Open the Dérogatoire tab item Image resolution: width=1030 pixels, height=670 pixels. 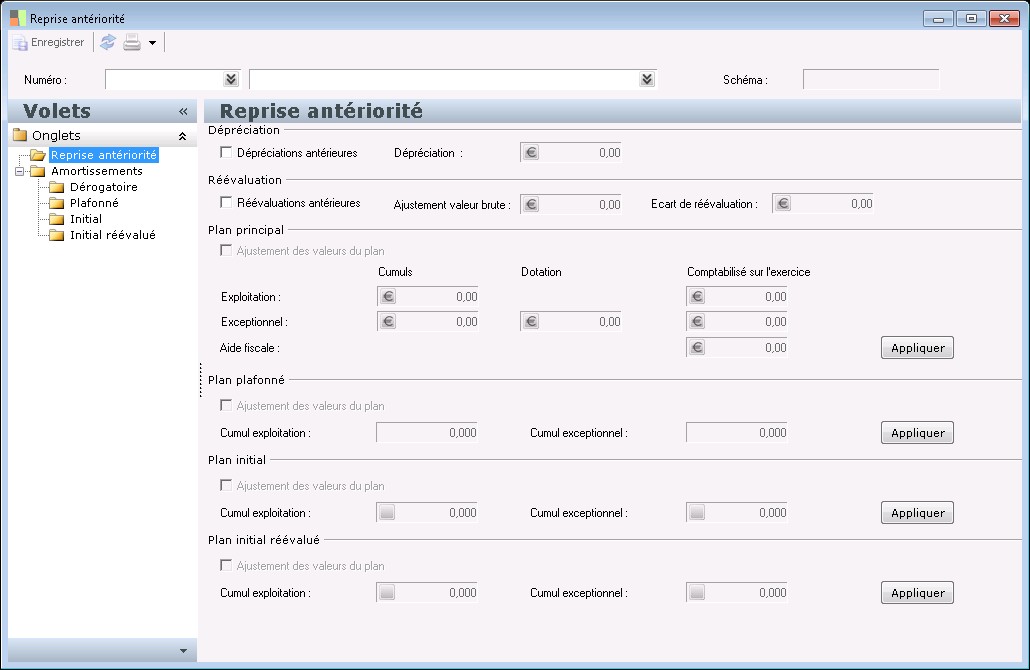pos(104,187)
